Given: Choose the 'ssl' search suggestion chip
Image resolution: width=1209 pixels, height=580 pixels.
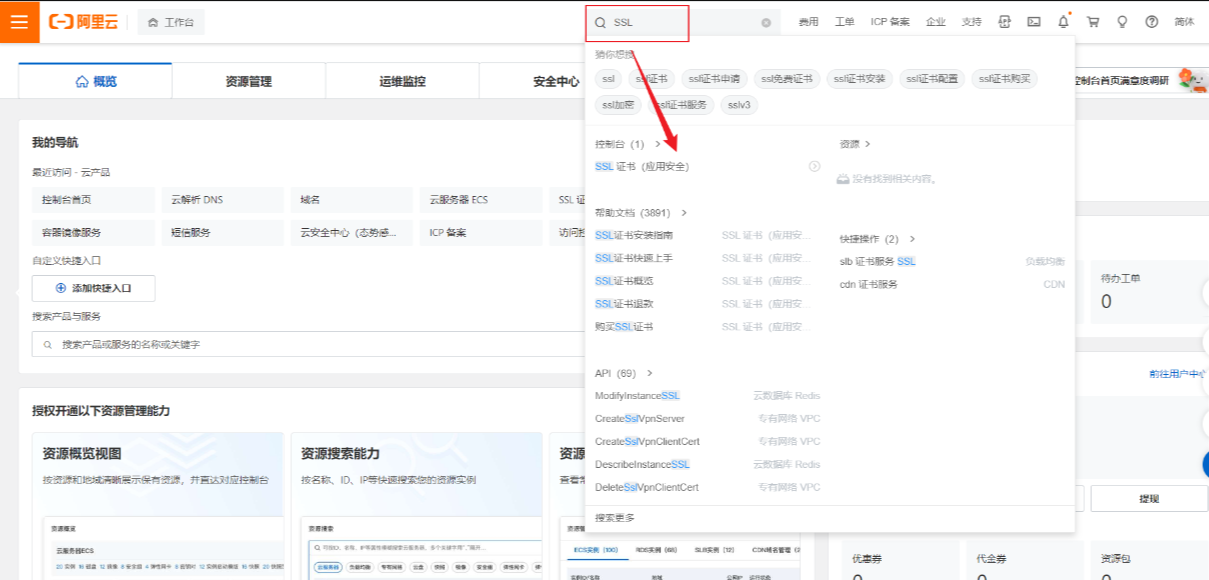Looking at the screenshot, I should [x=608, y=78].
